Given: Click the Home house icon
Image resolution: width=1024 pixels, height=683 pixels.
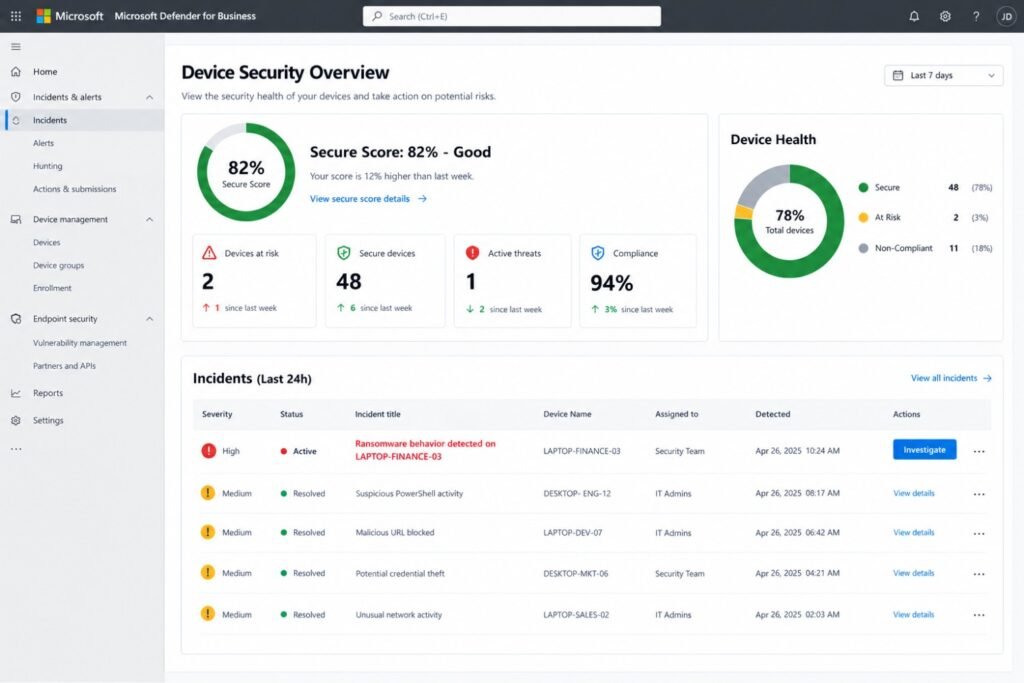Looking at the screenshot, I should [16, 71].
